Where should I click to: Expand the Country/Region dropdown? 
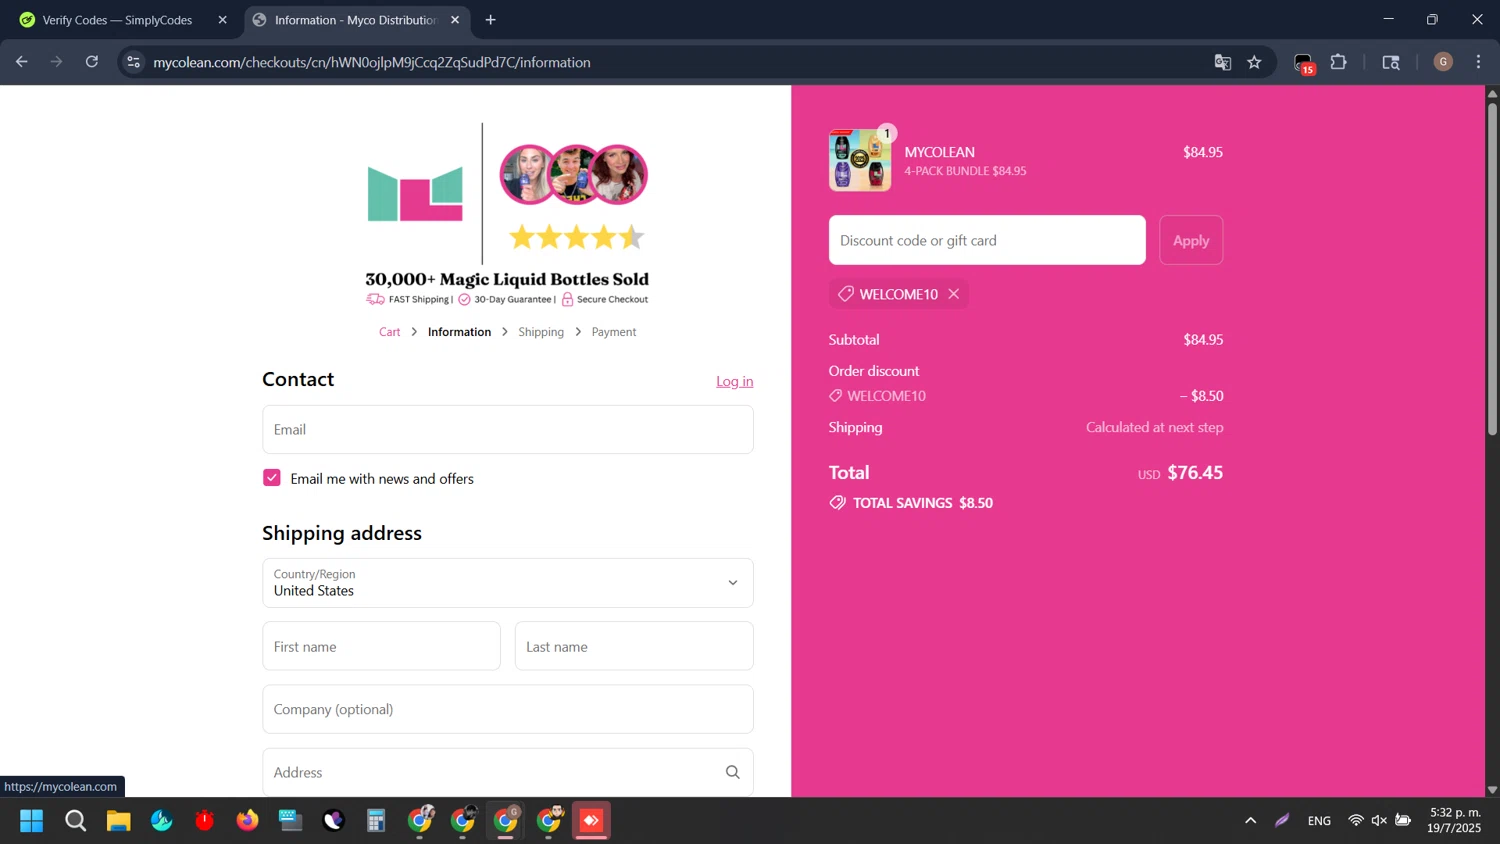[x=508, y=583]
